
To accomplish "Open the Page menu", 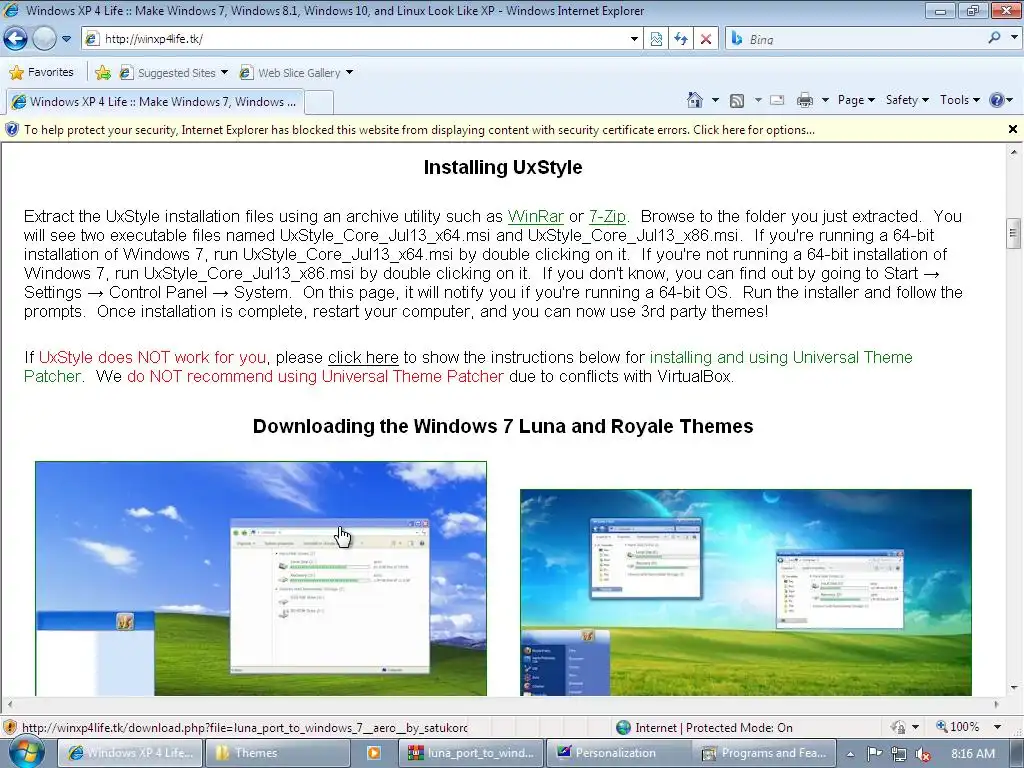I will pyautogui.click(x=856, y=100).
